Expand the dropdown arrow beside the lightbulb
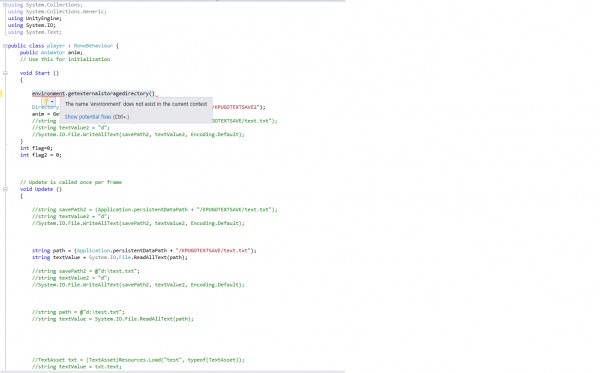This screenshot has width=600, height=373. click(x=52, y=101)
